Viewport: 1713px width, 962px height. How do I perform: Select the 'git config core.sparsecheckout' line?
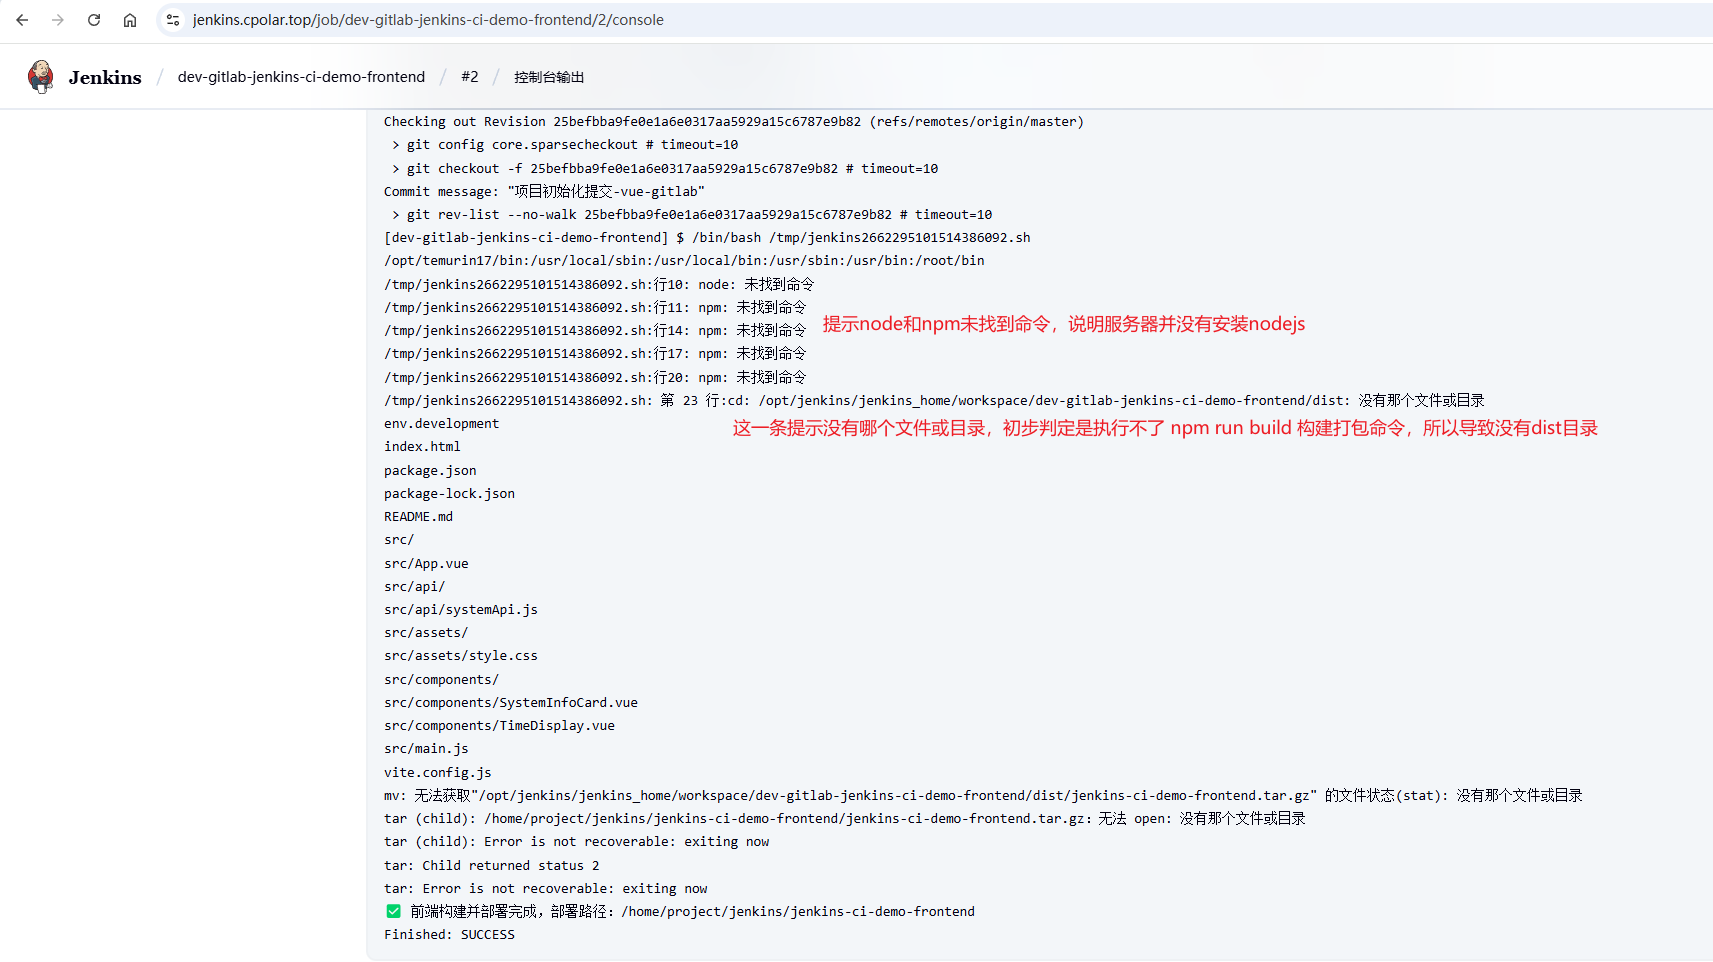coord(565,145)
